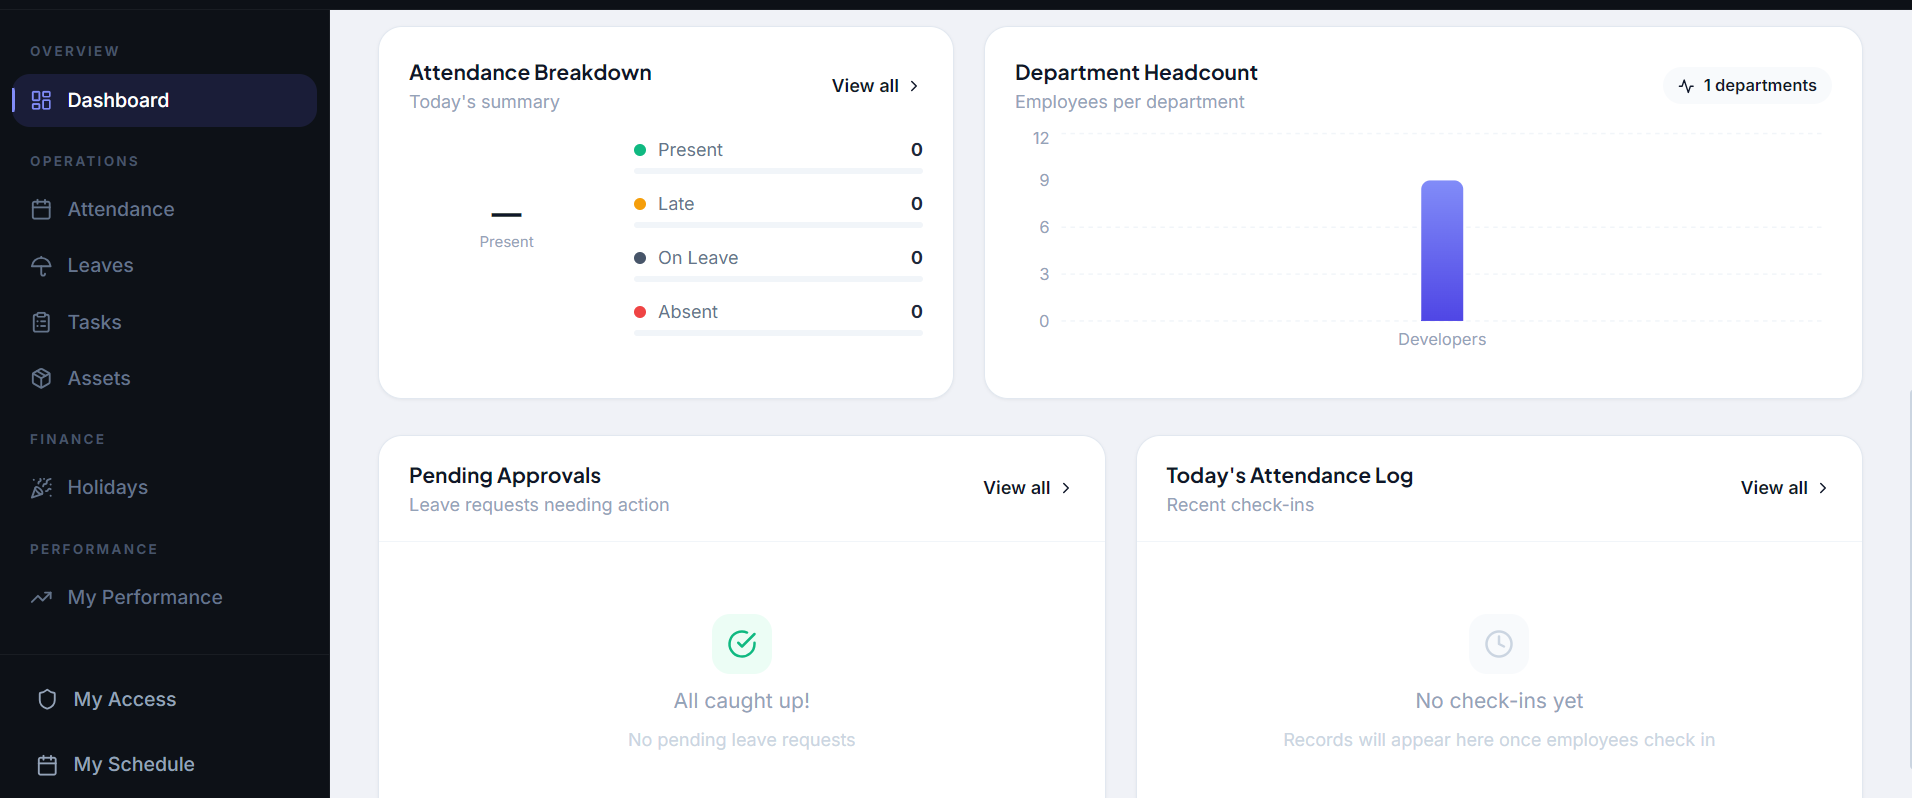Click the On Leave progress bar

[778, 279]
